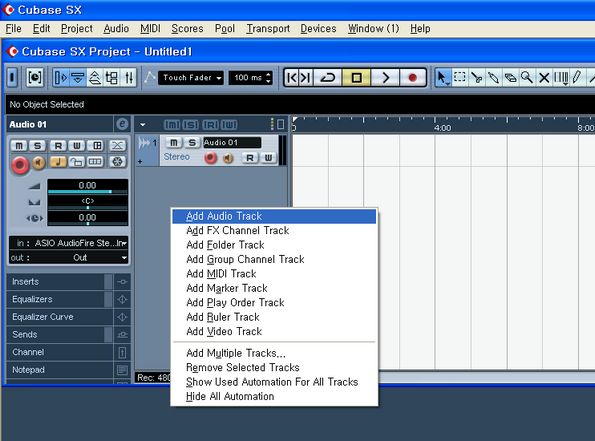
Task: Toggle the Lane display type button
Action: [x=95, y=162]
